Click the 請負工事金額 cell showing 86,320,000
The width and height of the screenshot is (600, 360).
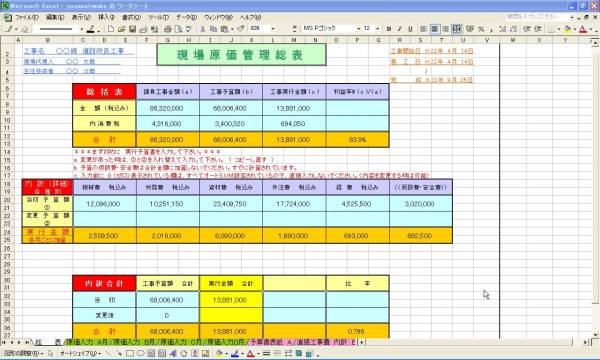click(168, 108)
